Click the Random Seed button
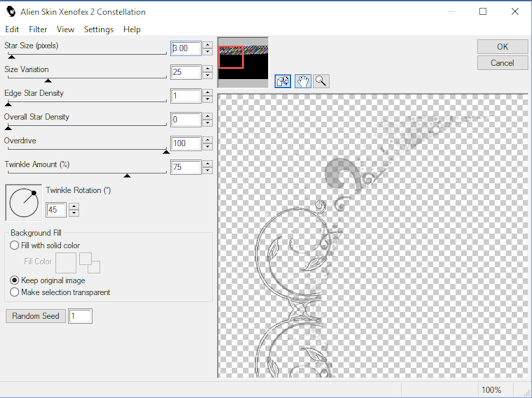The width and height of the screenshot is (532, 398). (36, 316)
